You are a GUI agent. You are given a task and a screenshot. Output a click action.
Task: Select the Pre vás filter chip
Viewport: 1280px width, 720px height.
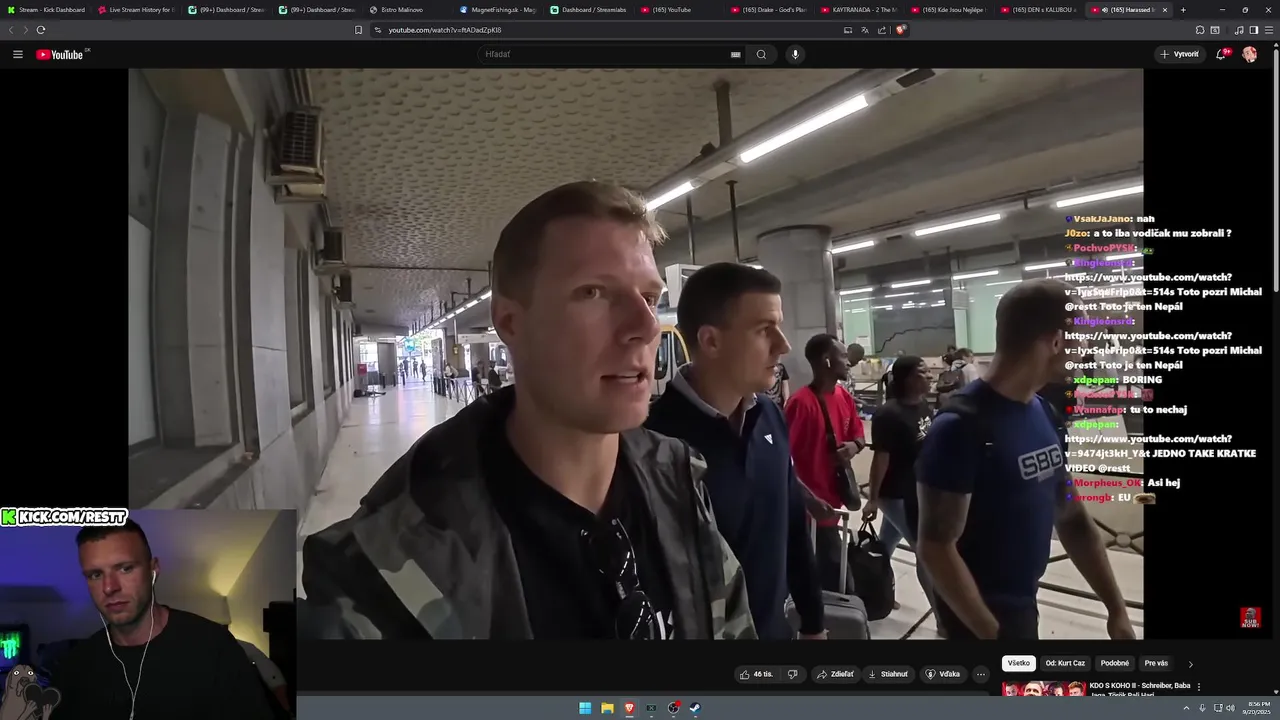click(1156, 663)
